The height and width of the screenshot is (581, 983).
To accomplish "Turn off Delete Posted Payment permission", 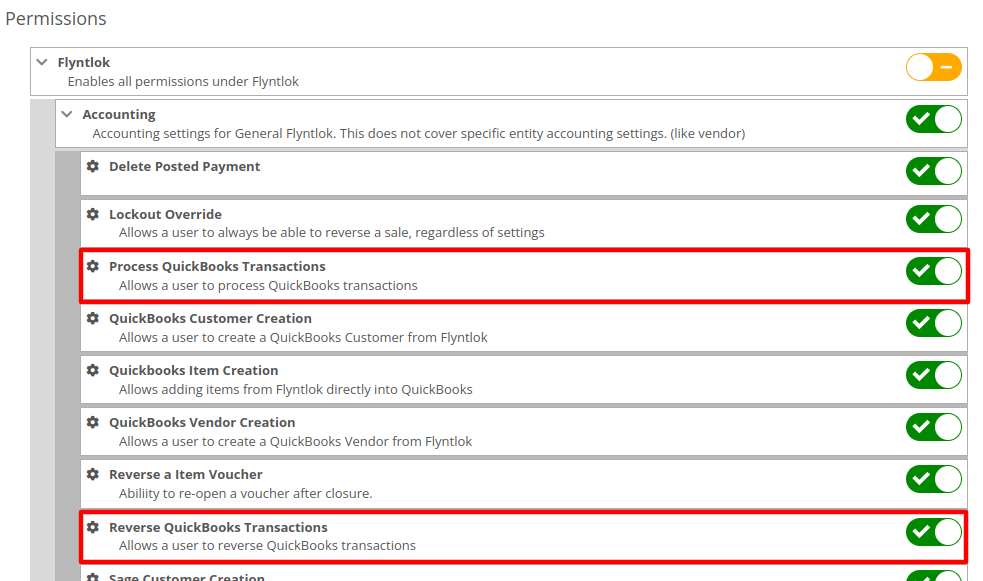I will [933, 171].
